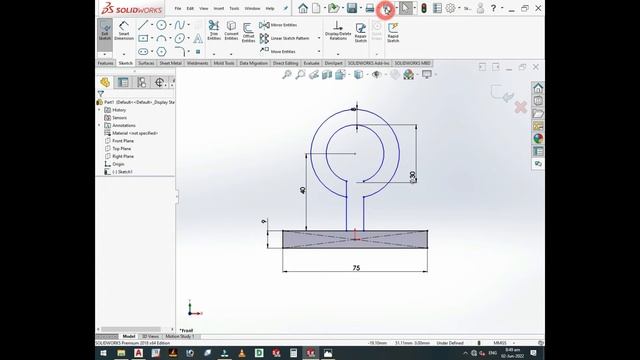The height and width of the screenshot is (360, 640).
Task: Expand the History tree item
Action: coord(99,110)
